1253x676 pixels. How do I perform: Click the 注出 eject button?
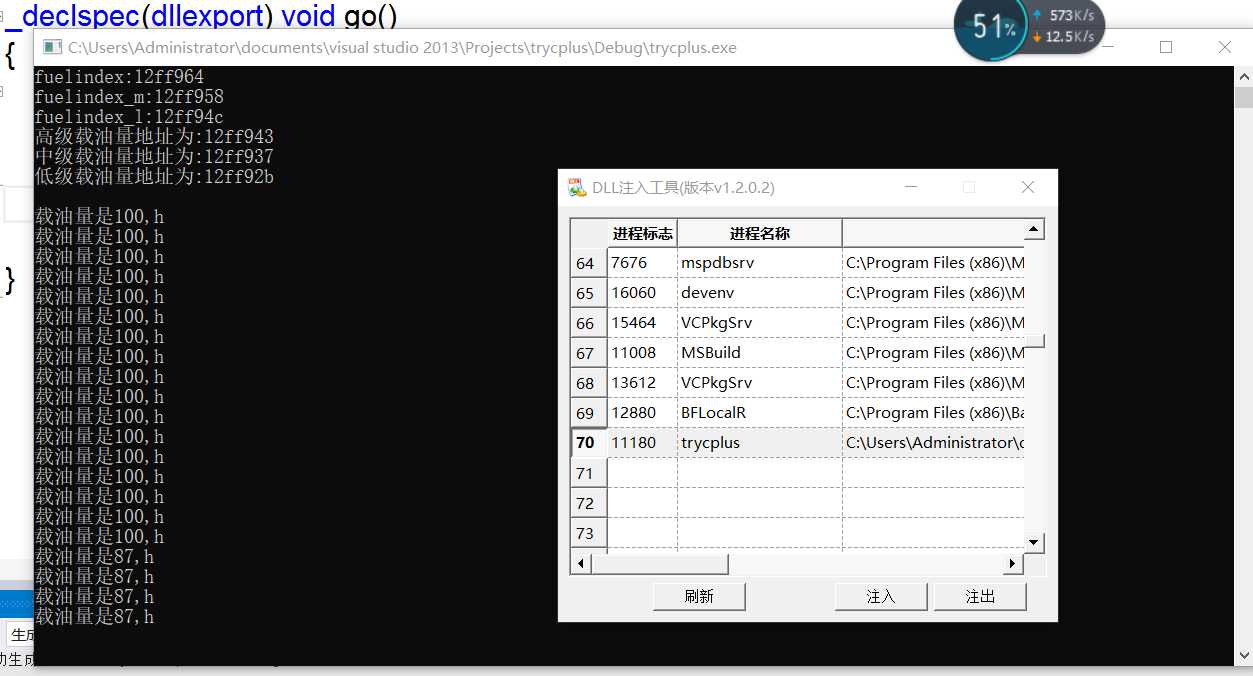pos(980,596)
